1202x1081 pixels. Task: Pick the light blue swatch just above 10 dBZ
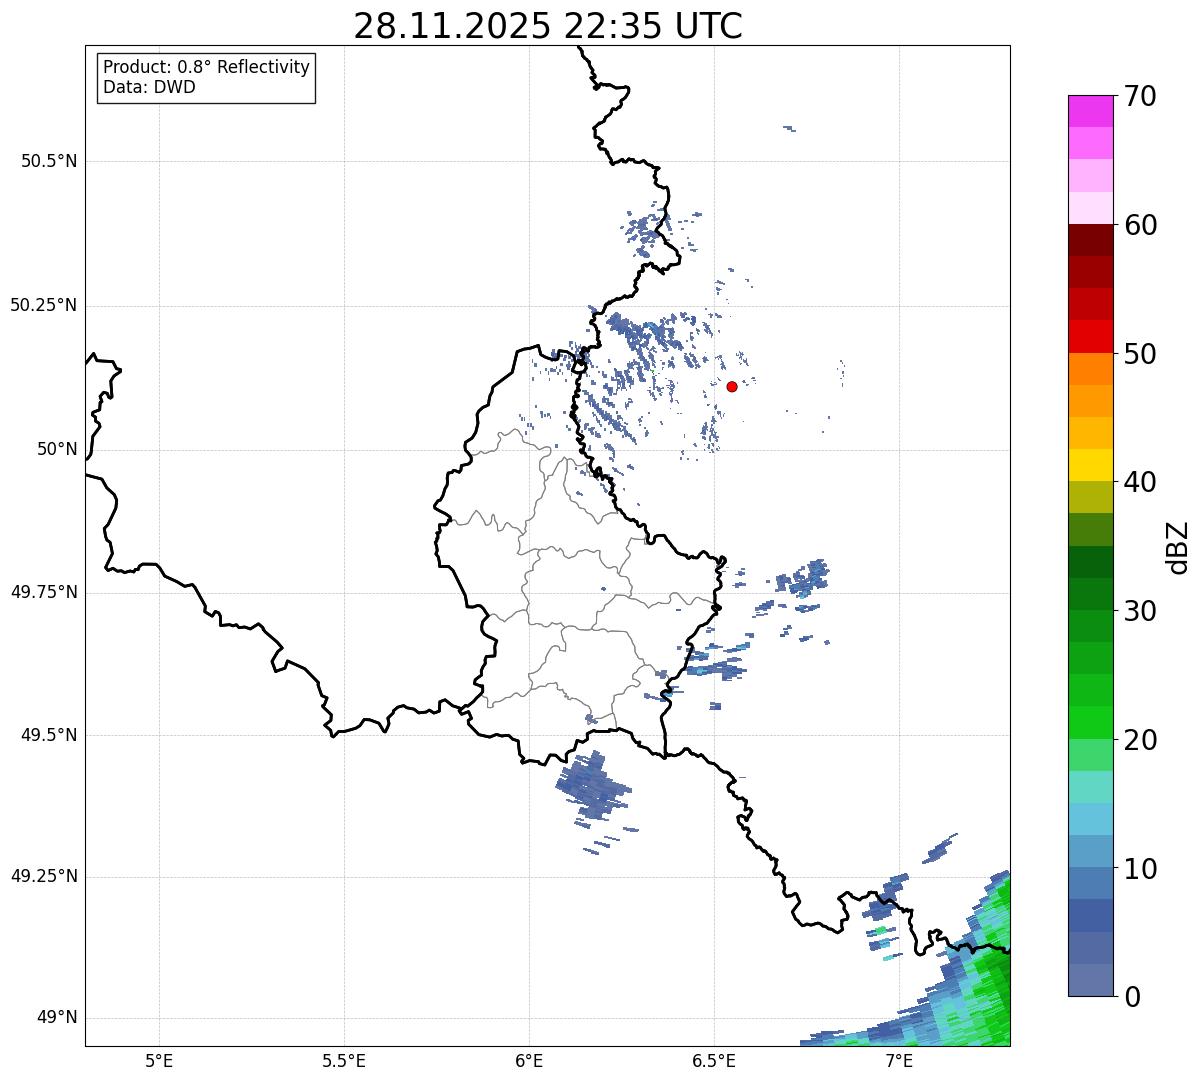(1091, 851)
